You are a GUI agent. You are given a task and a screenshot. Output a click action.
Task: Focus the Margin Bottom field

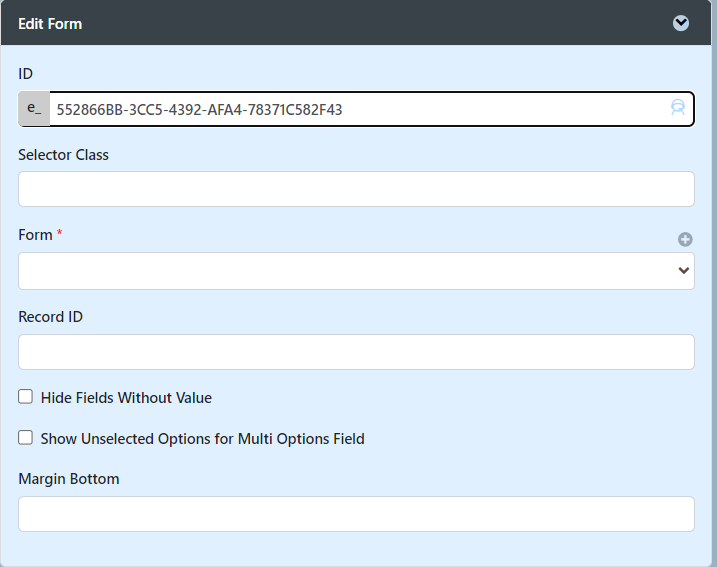click(x=356, y=514)
